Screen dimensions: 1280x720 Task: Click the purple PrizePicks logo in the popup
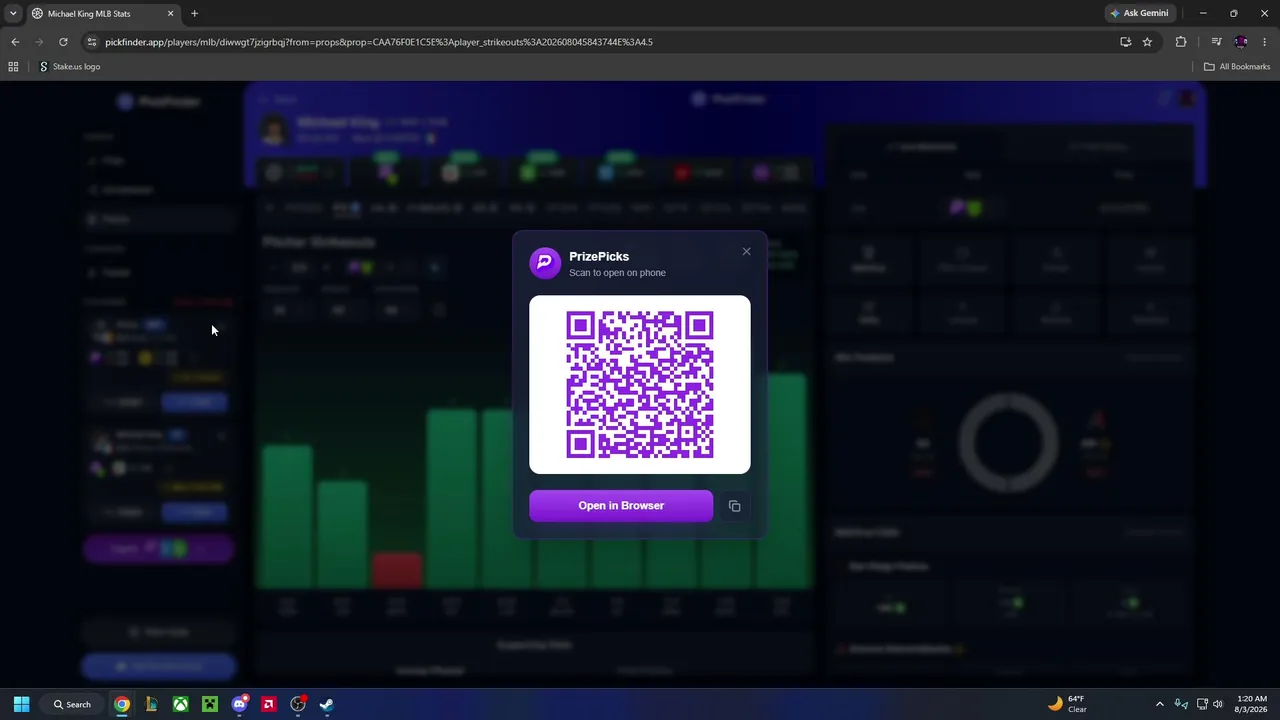[545, 263]
